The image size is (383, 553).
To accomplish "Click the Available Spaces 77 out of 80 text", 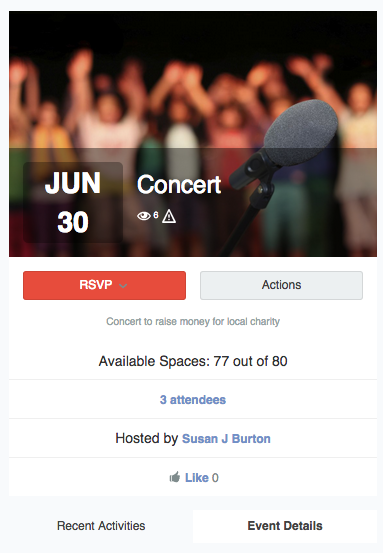I will (x=193, y=361).
